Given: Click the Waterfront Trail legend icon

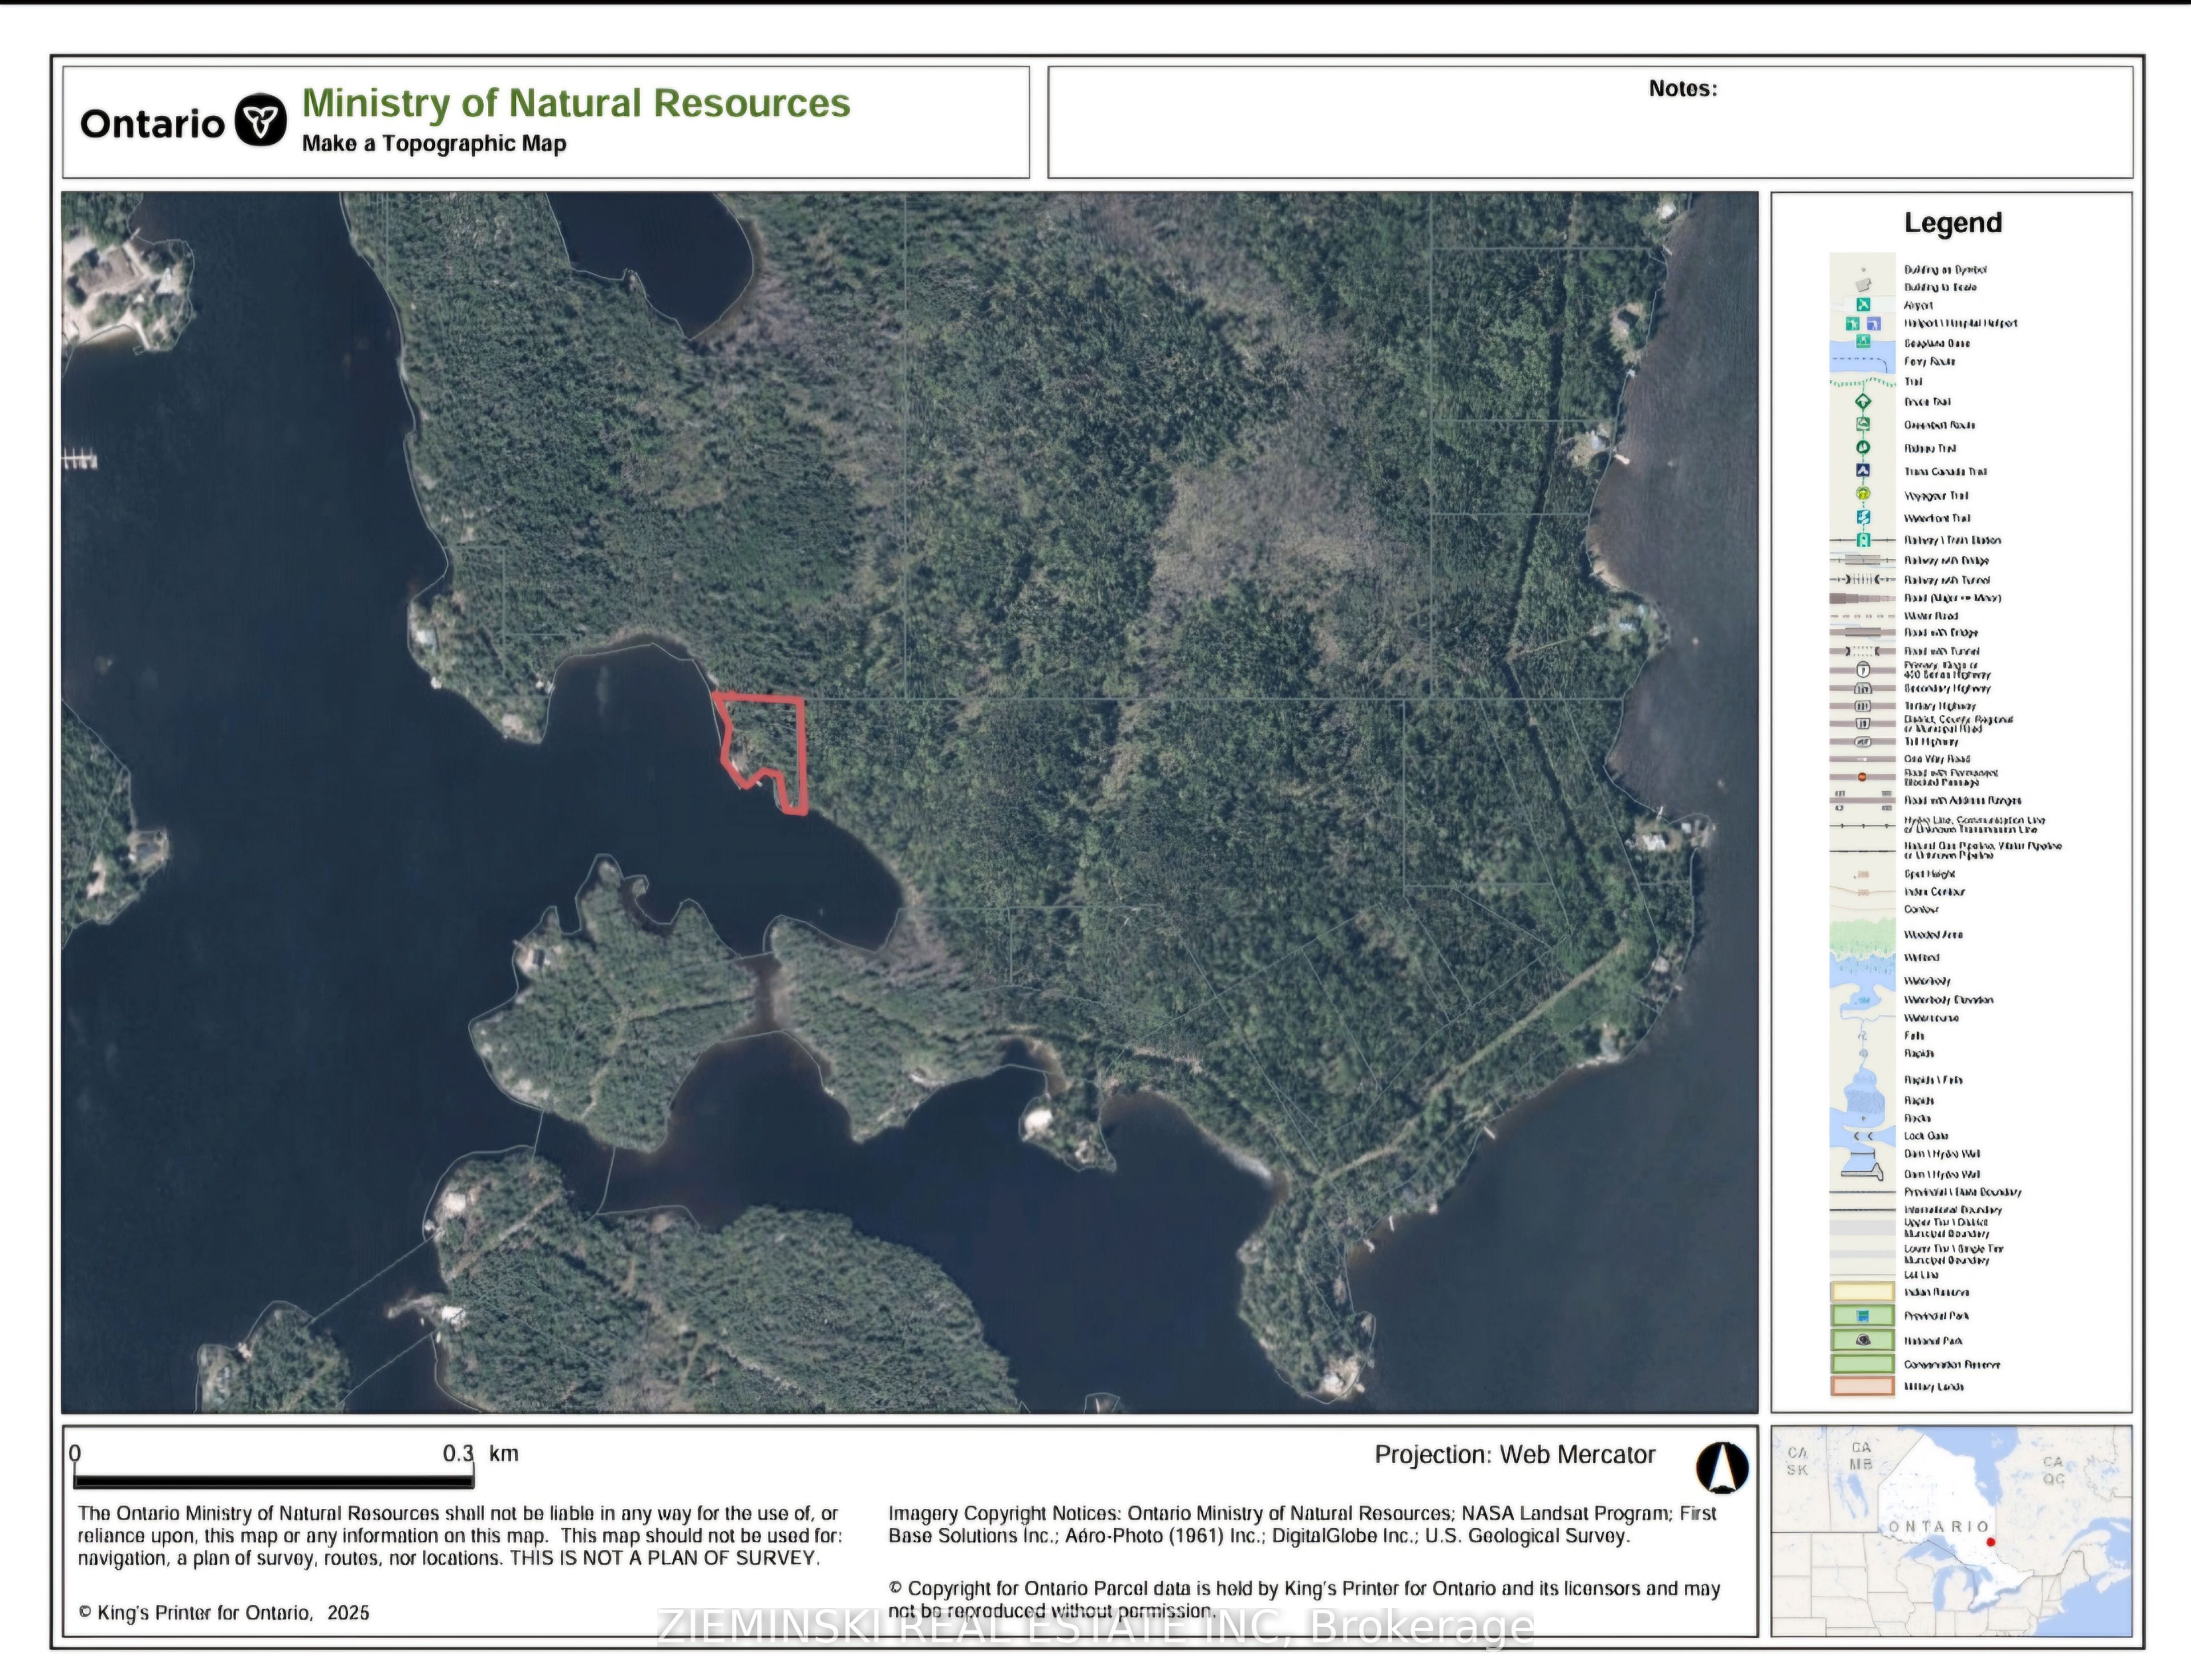Looking at the screenshot, I should coord(1863,518).
